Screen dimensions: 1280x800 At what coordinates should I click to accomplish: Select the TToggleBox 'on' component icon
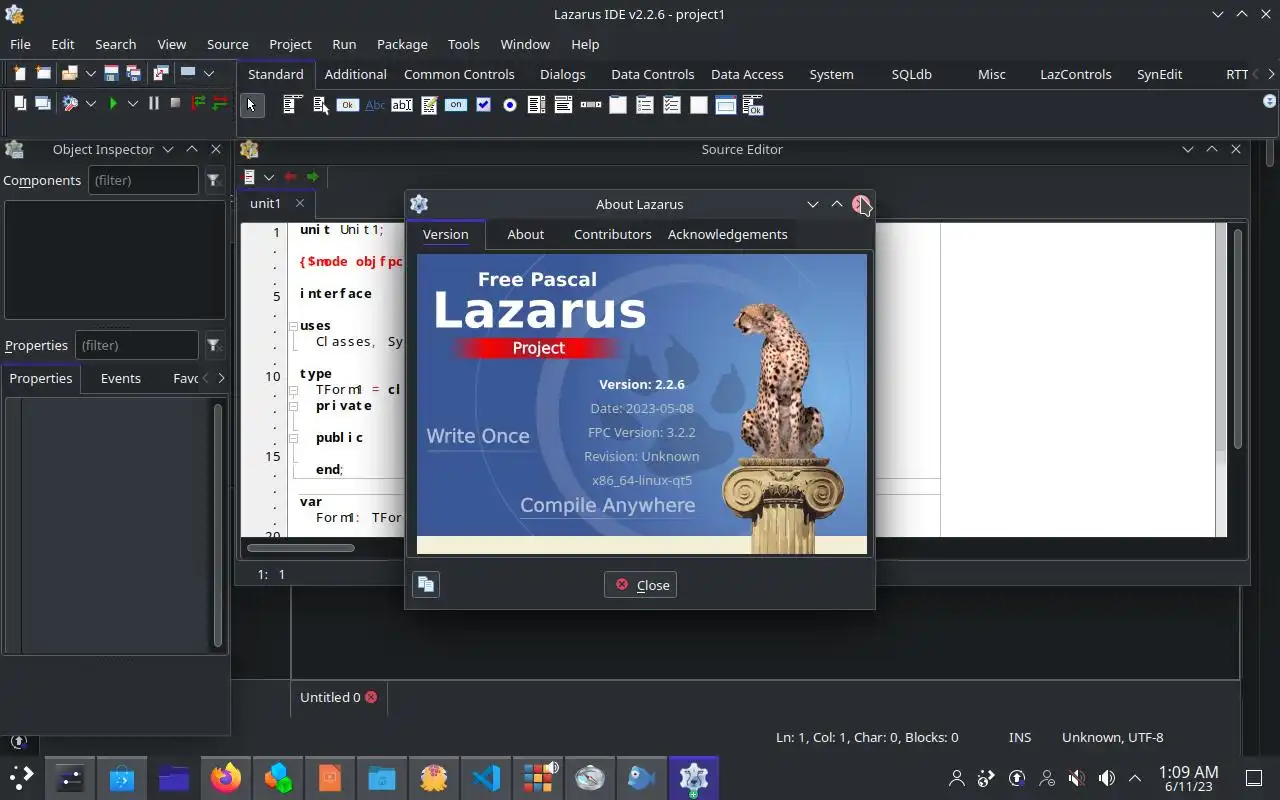(456, 105)
